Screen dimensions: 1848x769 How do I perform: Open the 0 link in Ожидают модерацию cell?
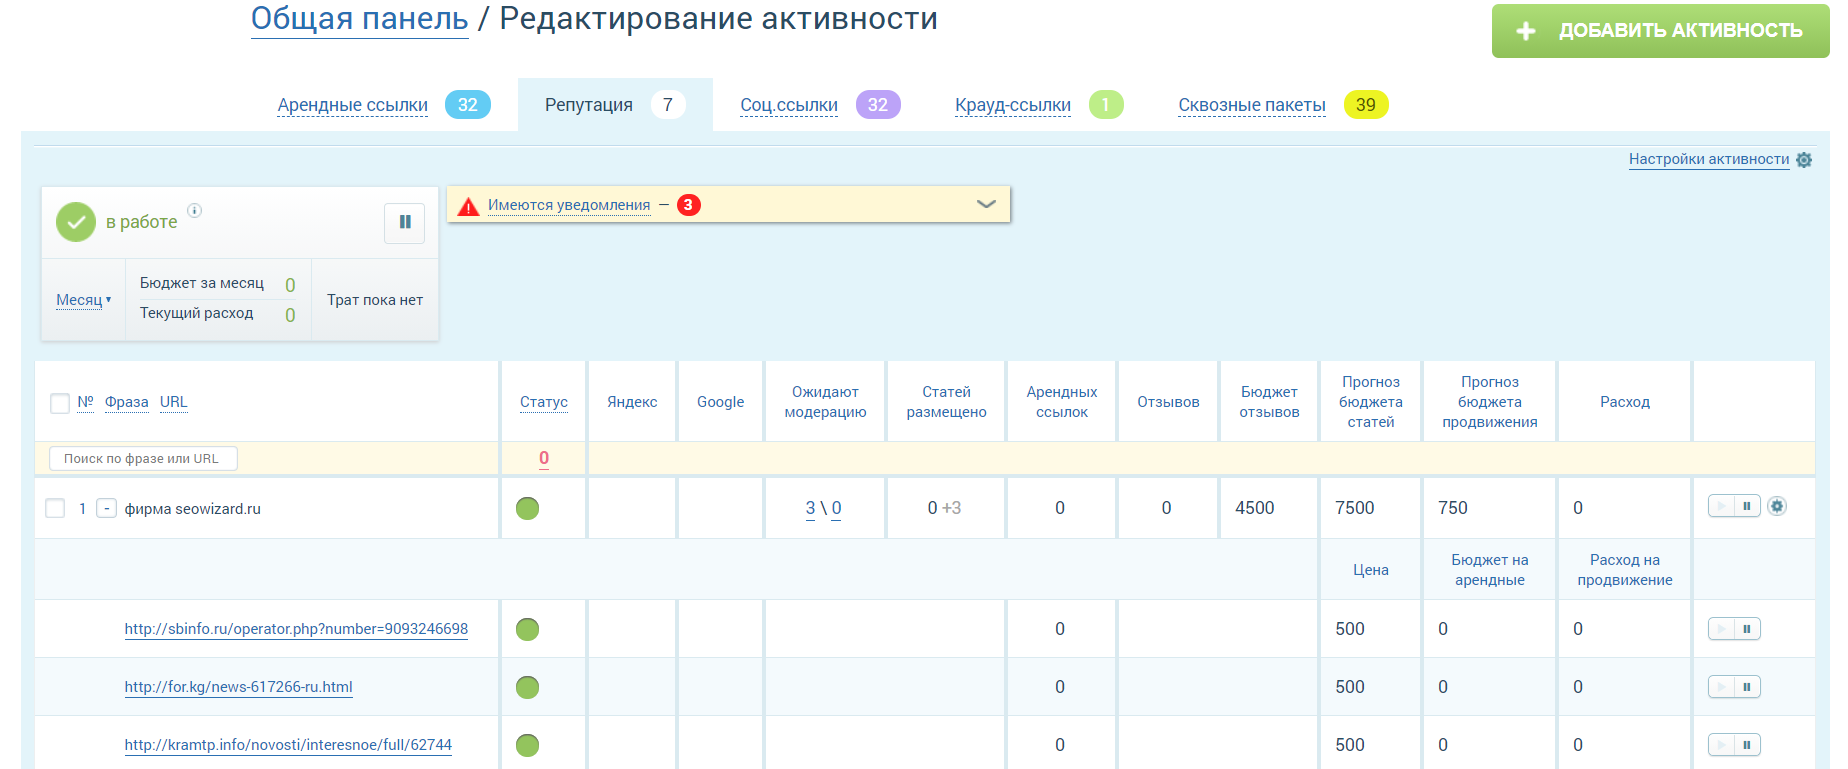(837, 508)
